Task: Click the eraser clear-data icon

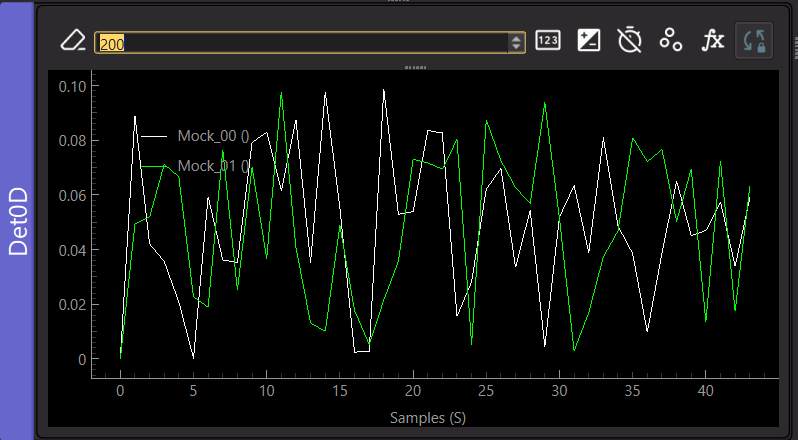Action: coord(73,40)
